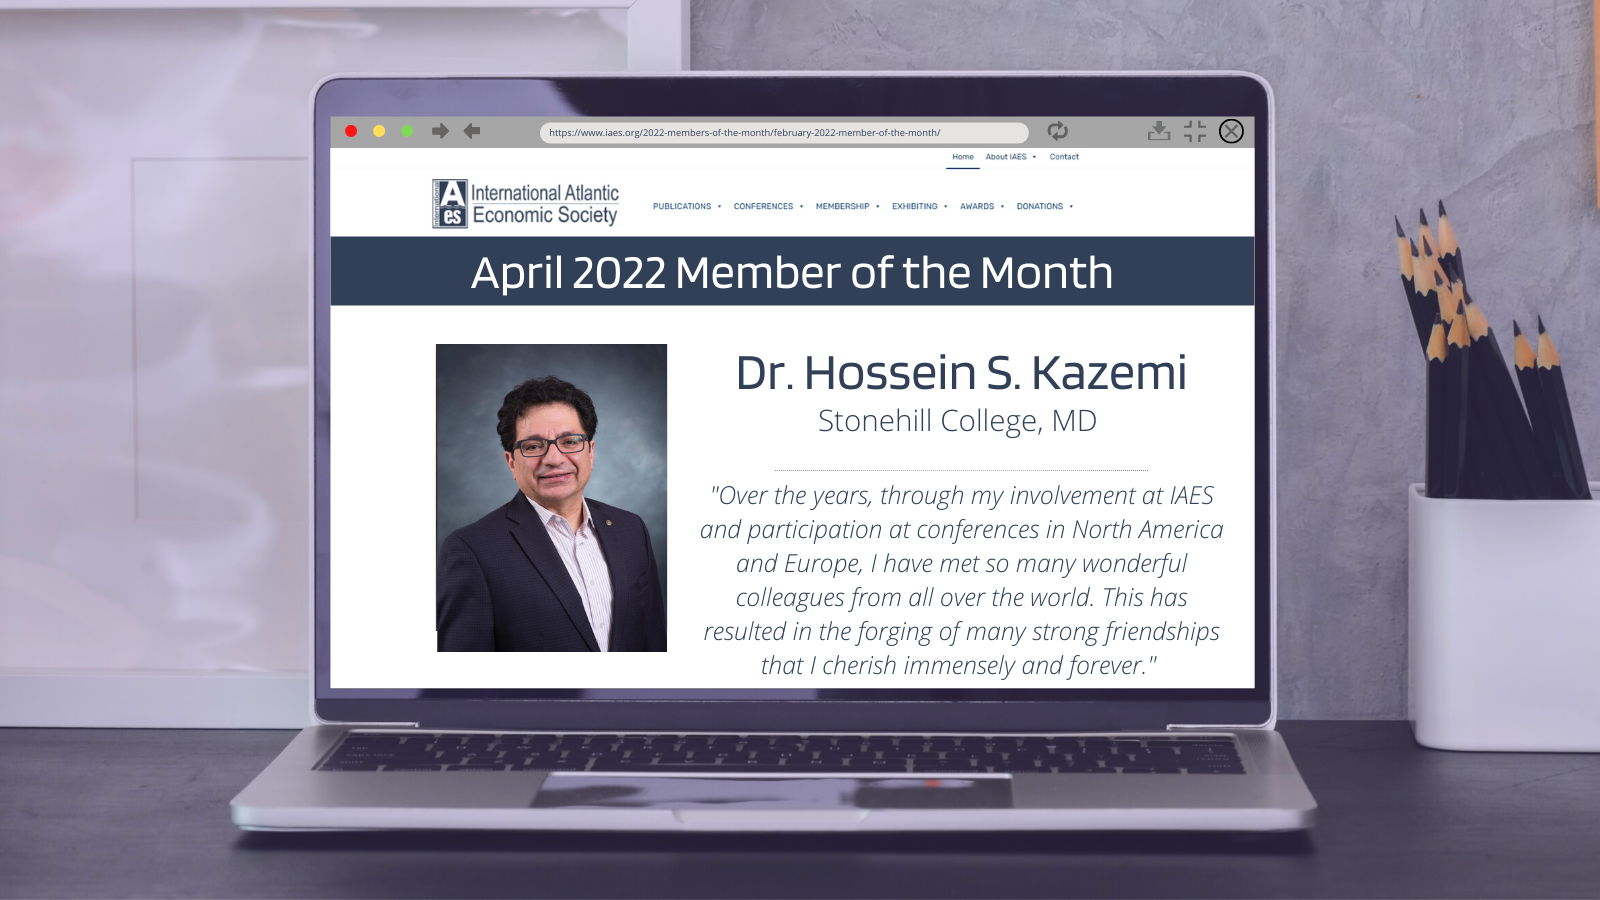Click the browser back arrow icon

[x=472, y=131]
